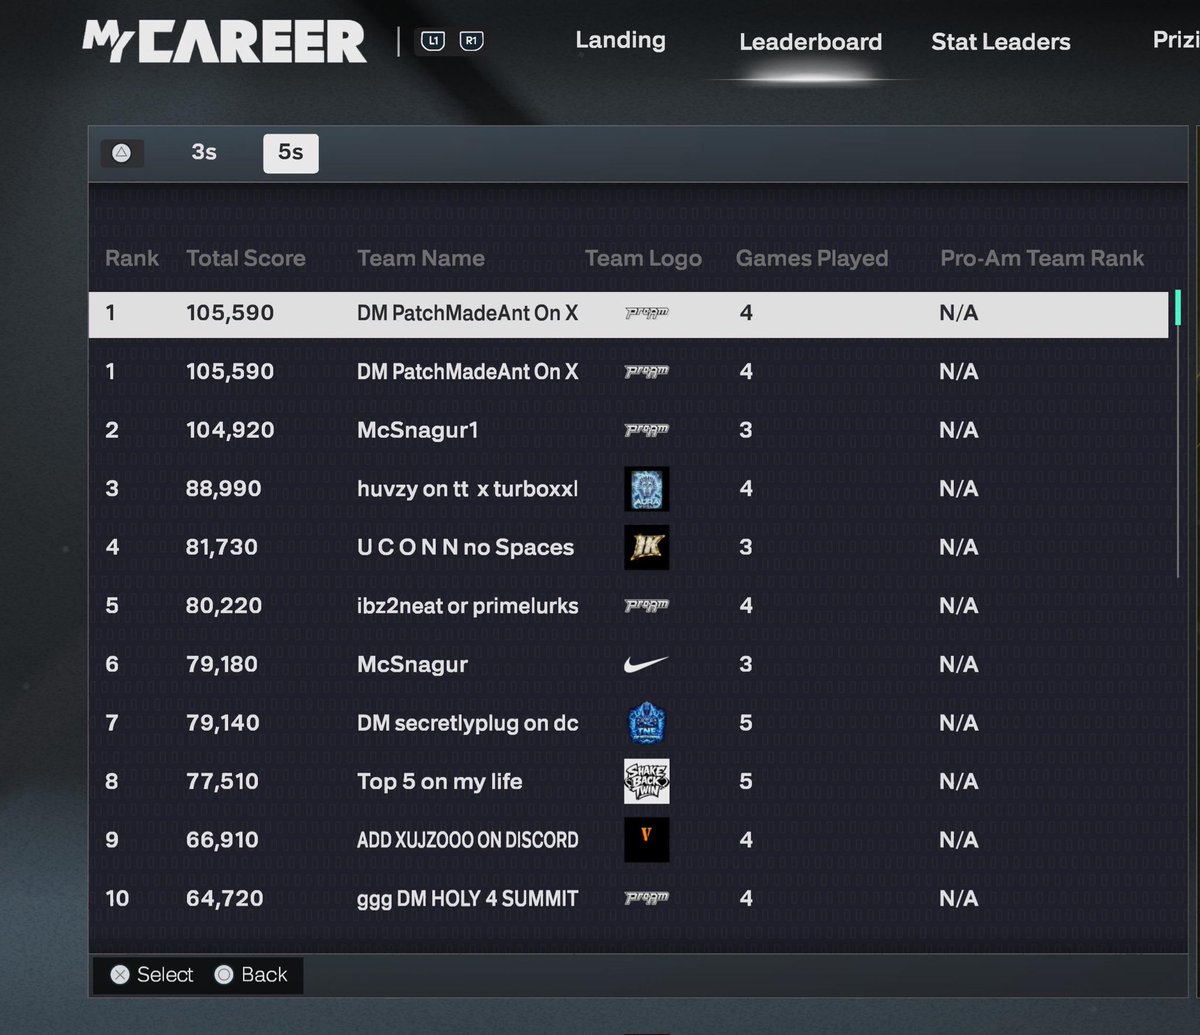
Task: Click the circle button icon next to Back
Action: coord(224,975)
